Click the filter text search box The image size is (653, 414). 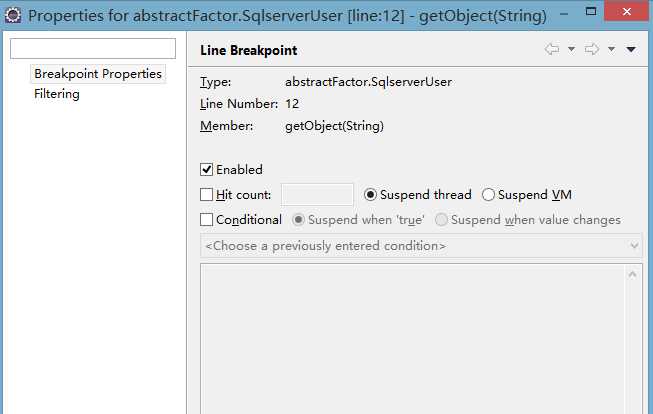[93, 48]
